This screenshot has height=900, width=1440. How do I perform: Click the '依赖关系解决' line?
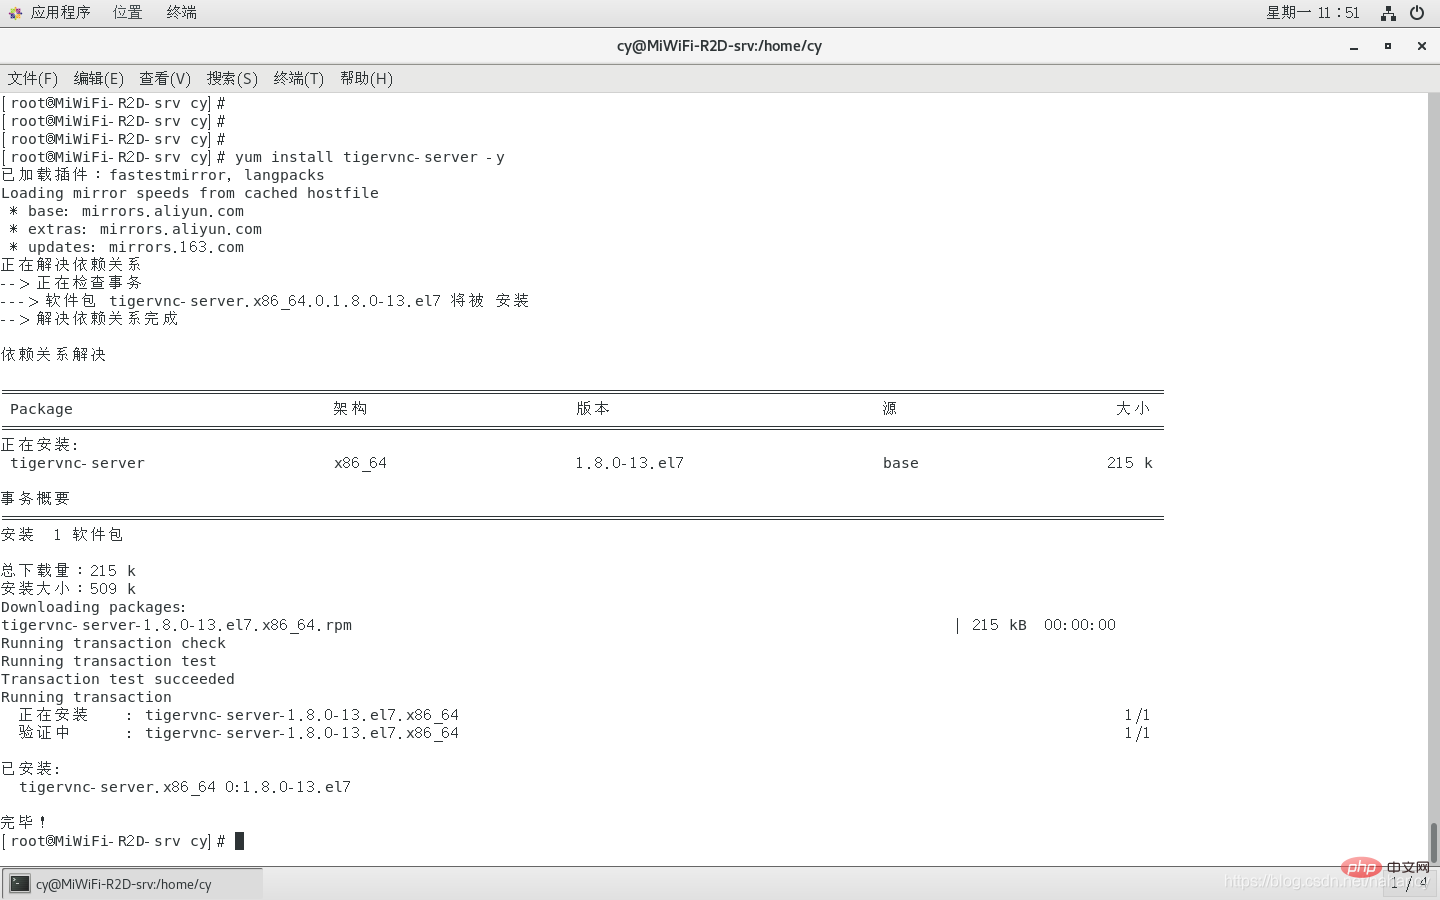tap(53, 355)
